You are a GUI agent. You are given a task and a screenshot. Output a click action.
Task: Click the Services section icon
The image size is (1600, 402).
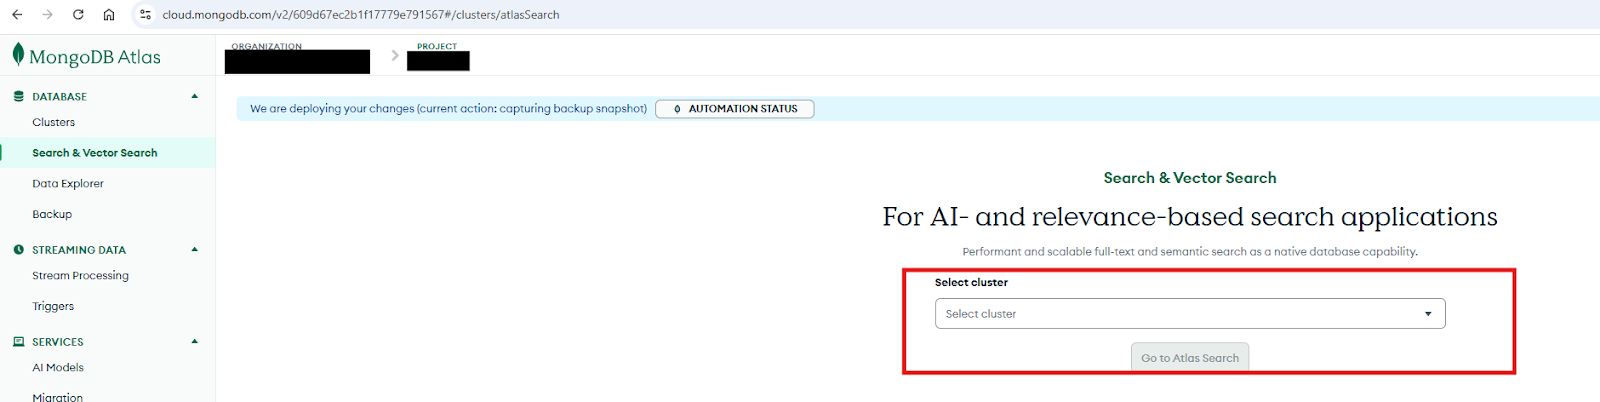[x=18, y=342]
